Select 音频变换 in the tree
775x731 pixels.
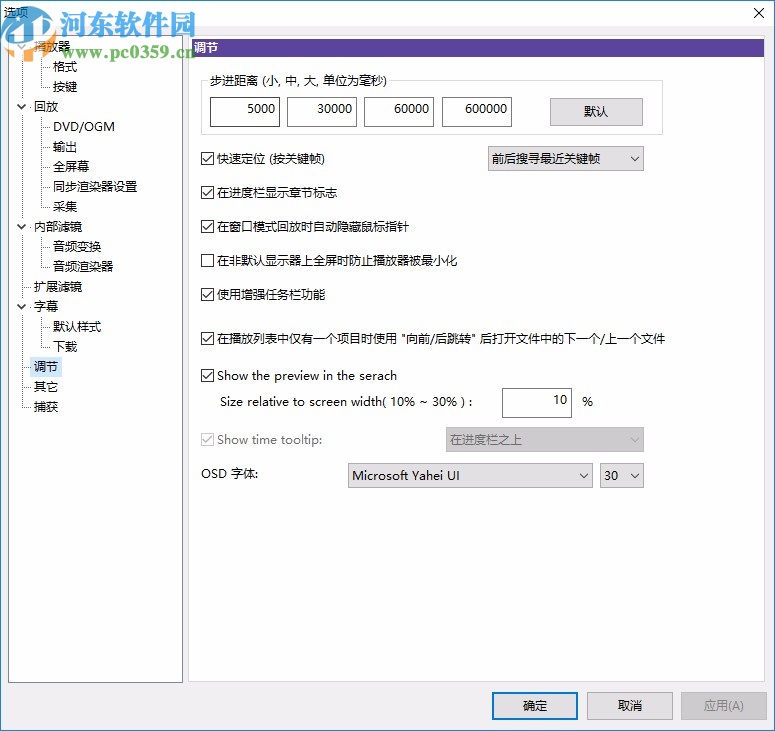click(x=77, y=247)
